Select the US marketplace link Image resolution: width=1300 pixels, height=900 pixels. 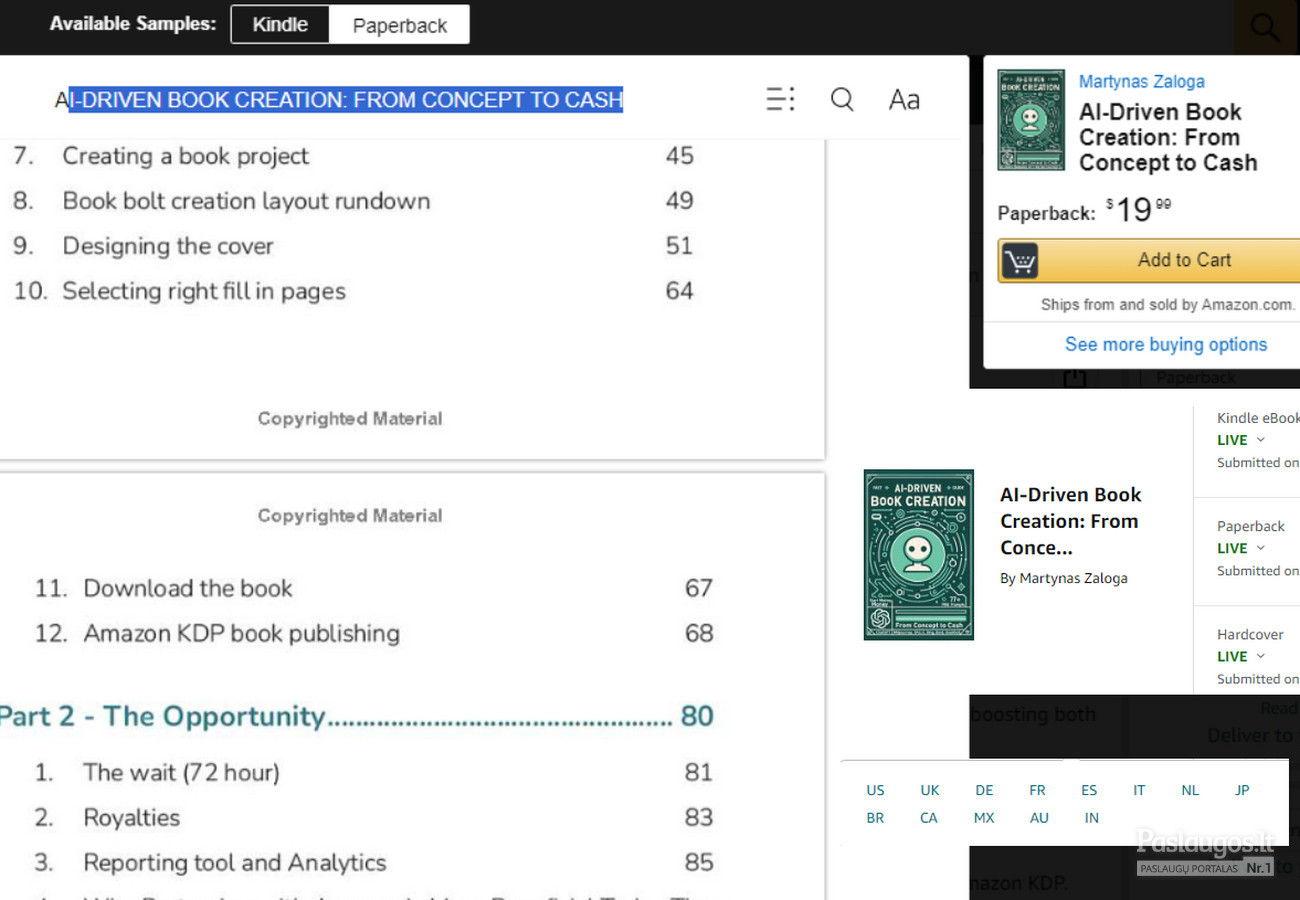(875, 790)
